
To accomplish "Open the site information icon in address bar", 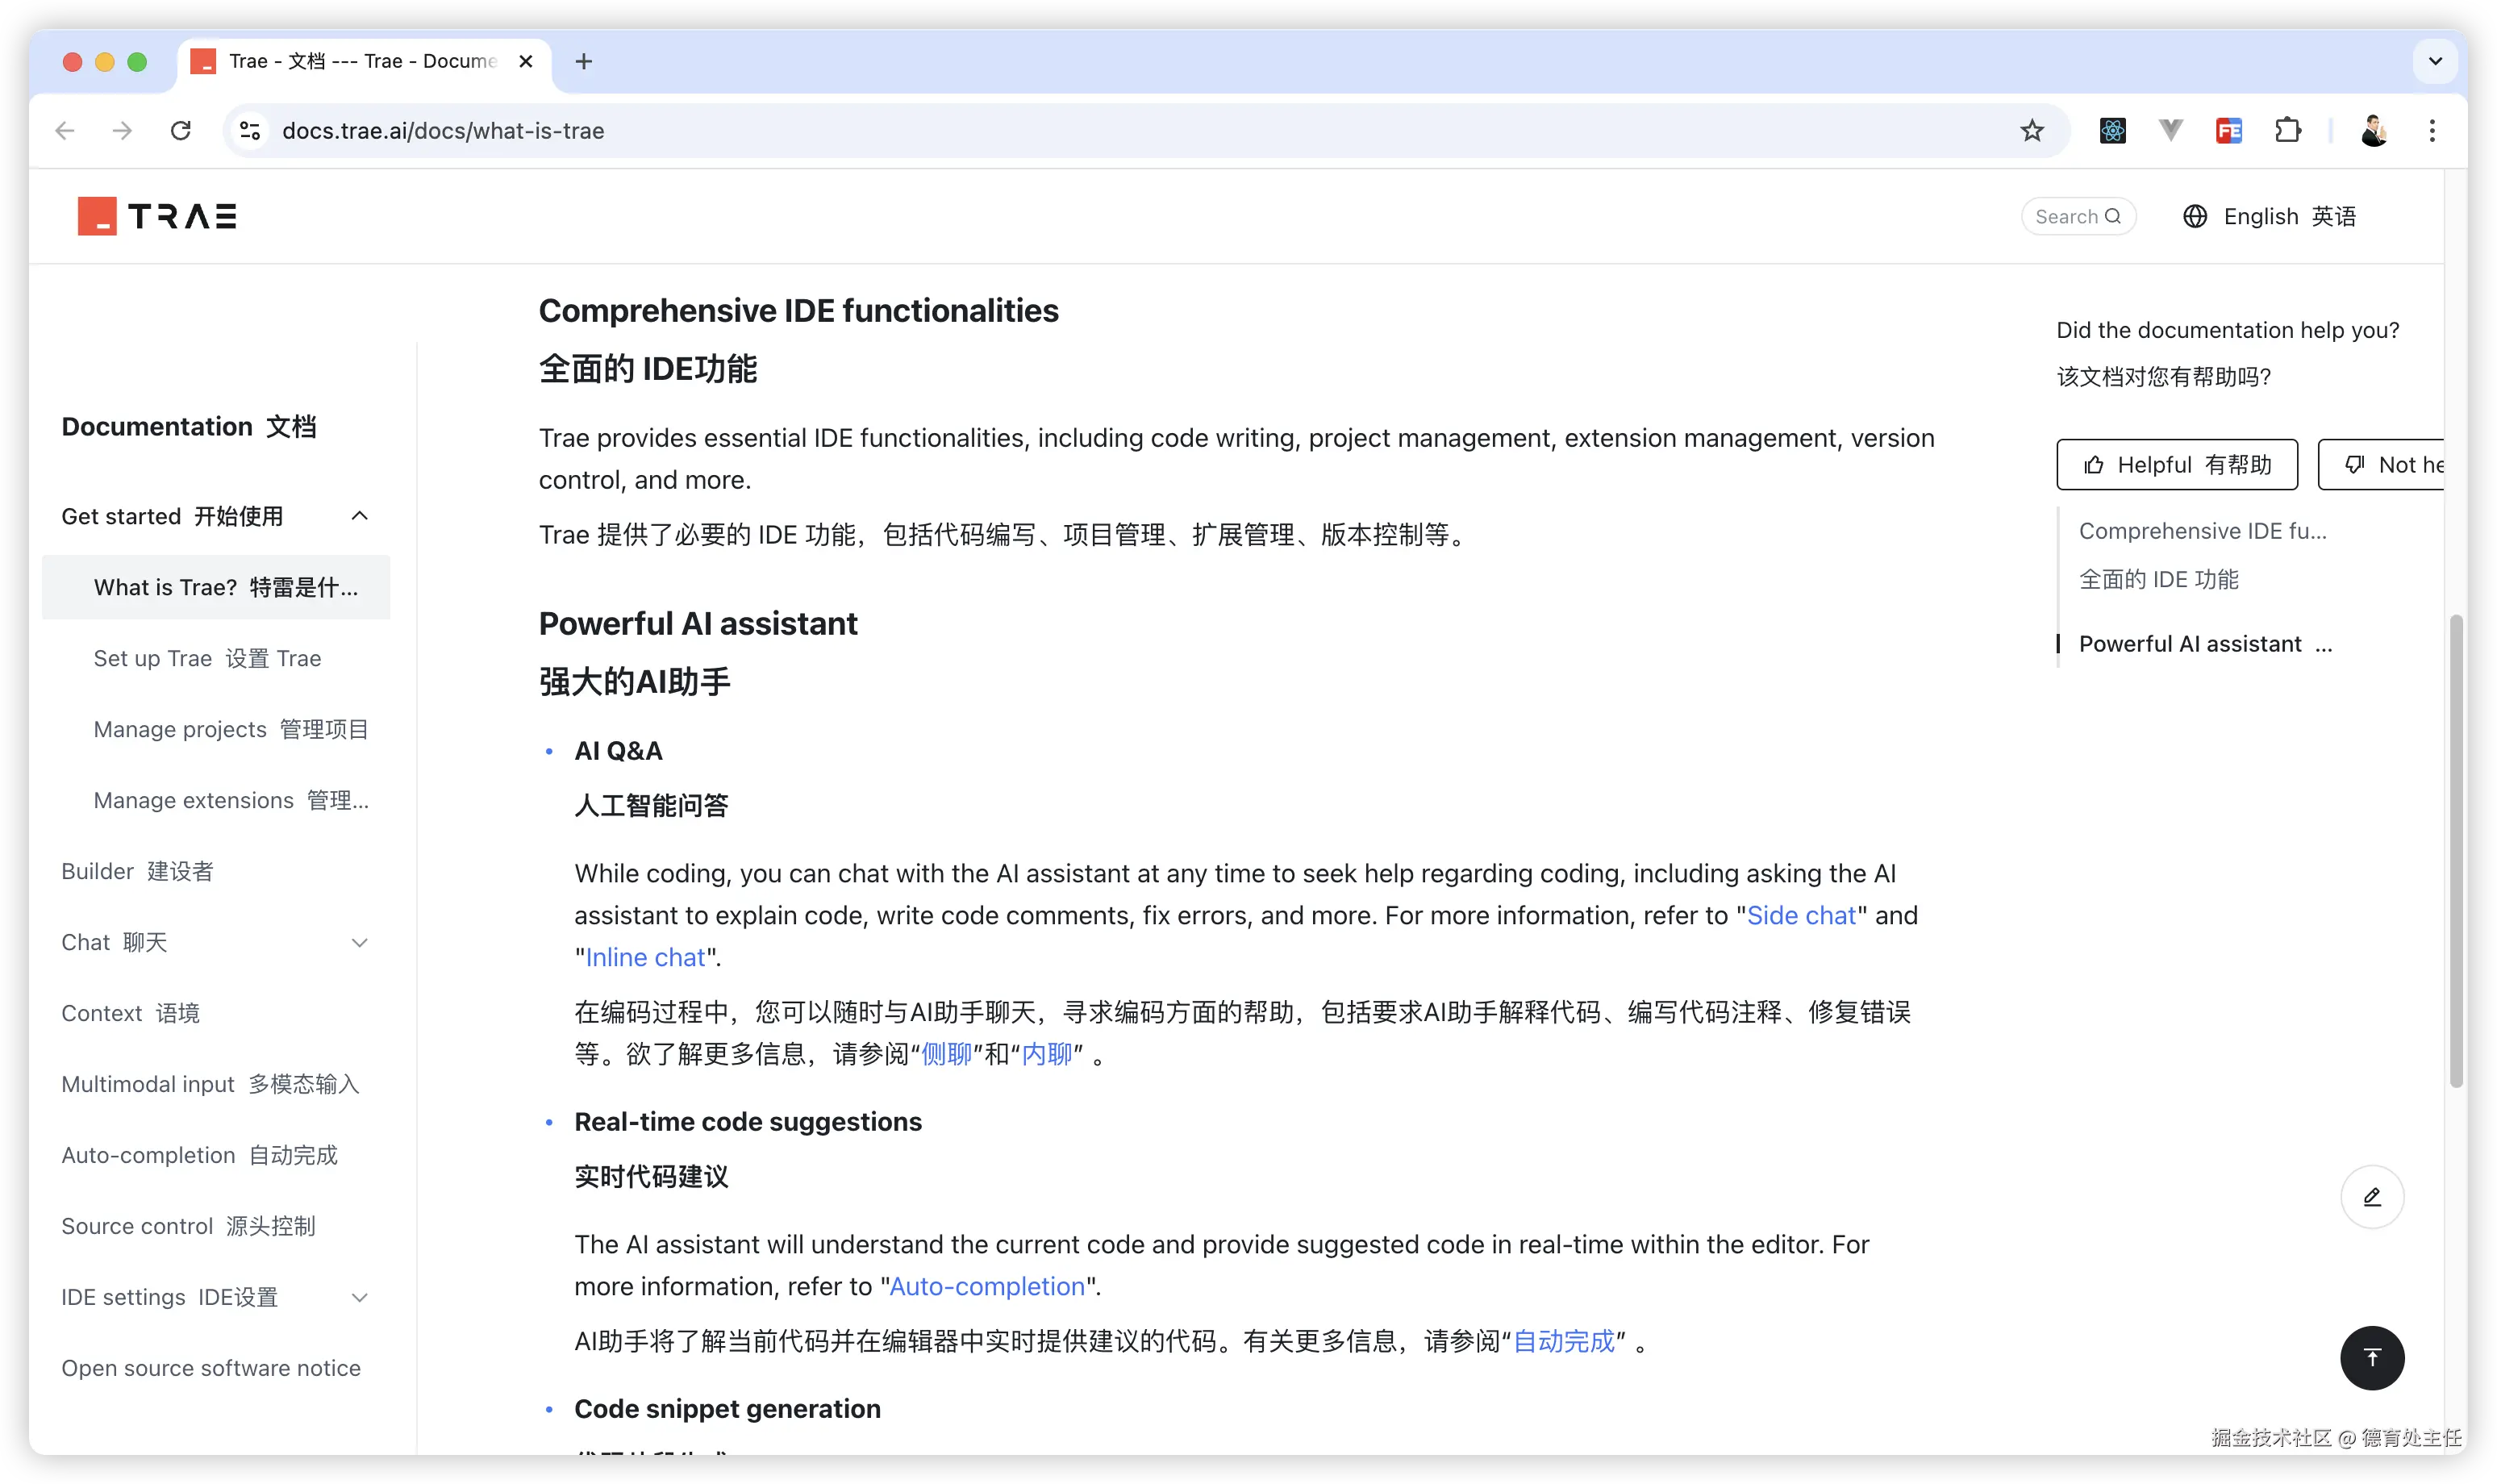I will click(250, 131).
